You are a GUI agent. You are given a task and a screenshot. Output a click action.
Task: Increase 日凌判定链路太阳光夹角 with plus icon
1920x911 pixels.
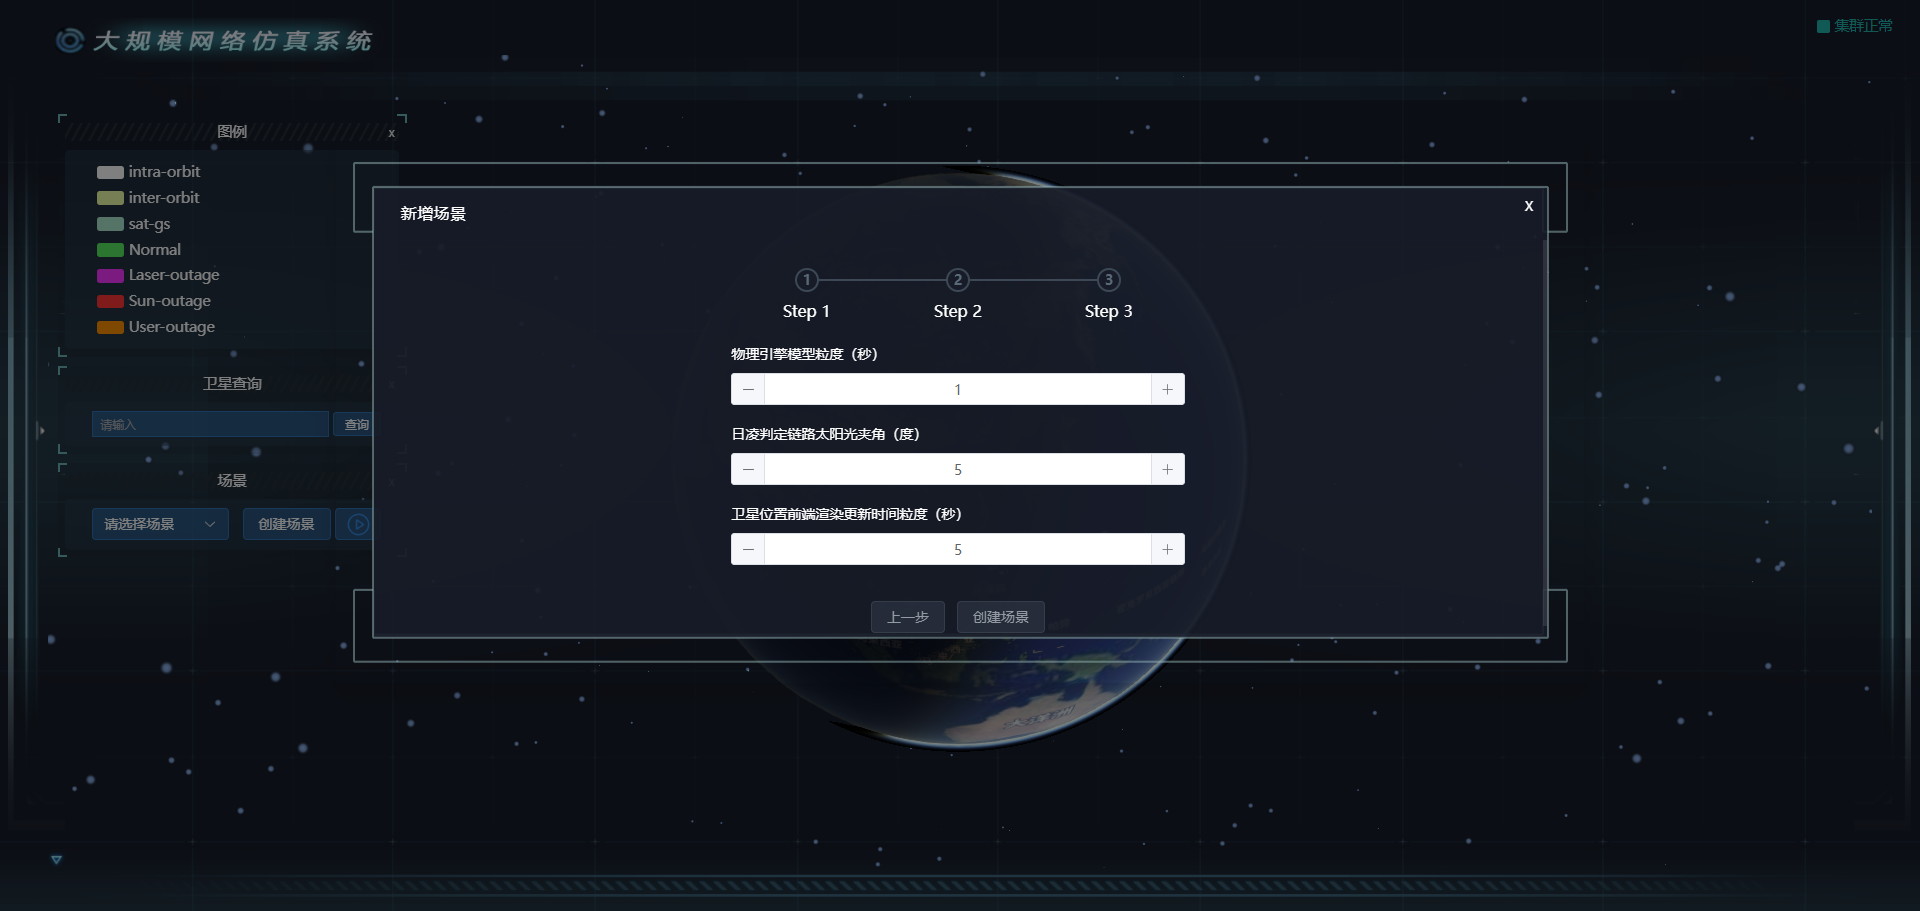coord(1167,469)
